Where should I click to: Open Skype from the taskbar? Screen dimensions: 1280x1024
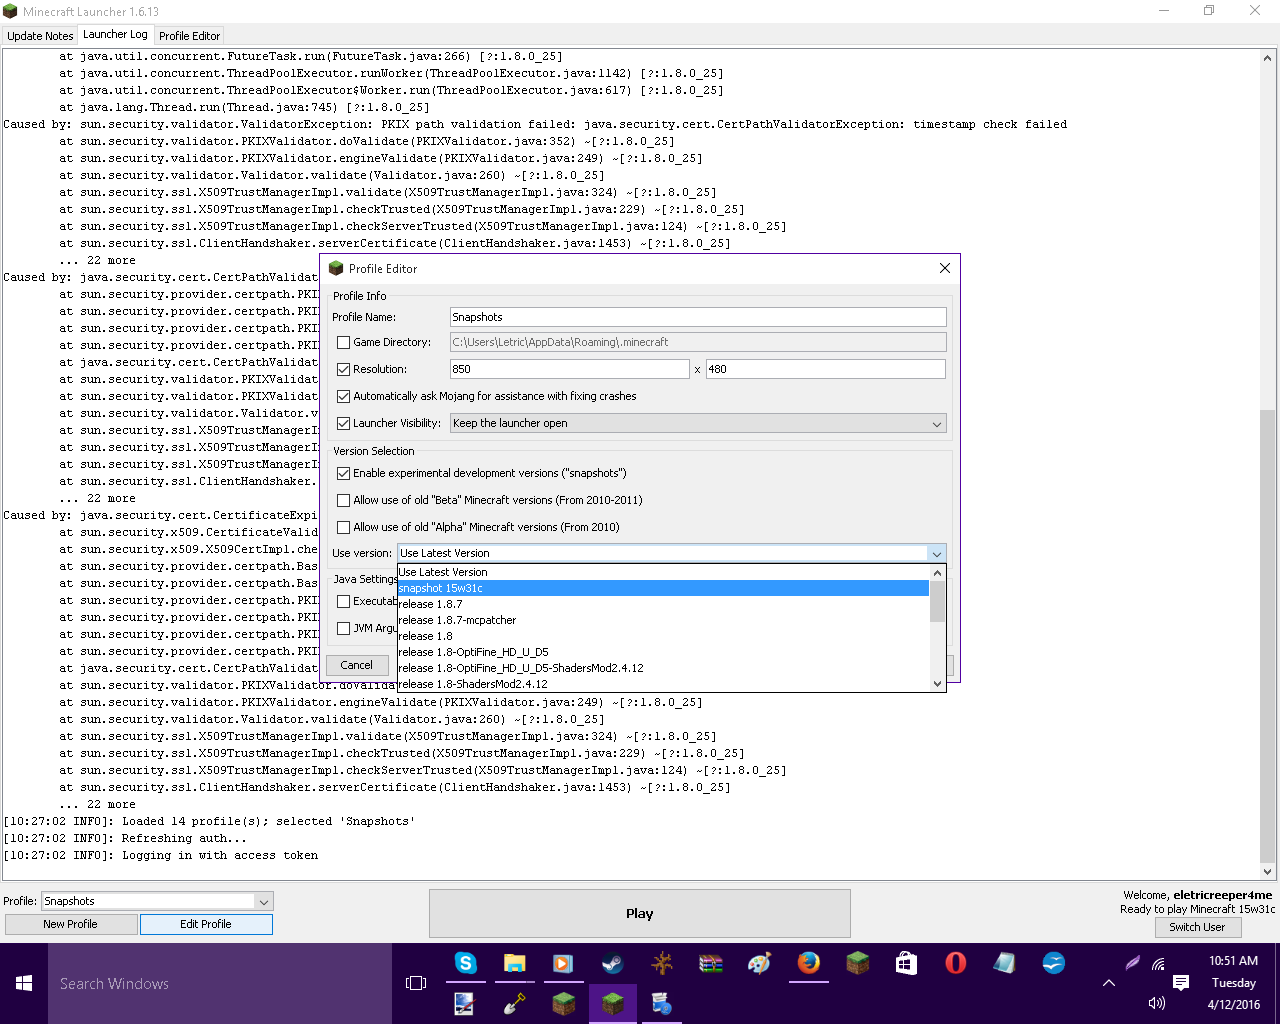465,963
